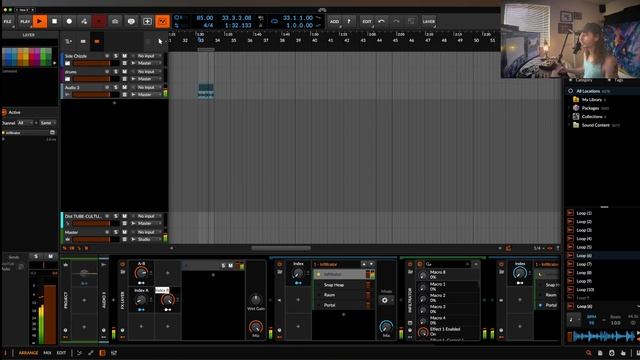Select Loop (1) in browser list
Image resolution: width=640 pixels, height=360 pixels.
click(x=602, y=213)
